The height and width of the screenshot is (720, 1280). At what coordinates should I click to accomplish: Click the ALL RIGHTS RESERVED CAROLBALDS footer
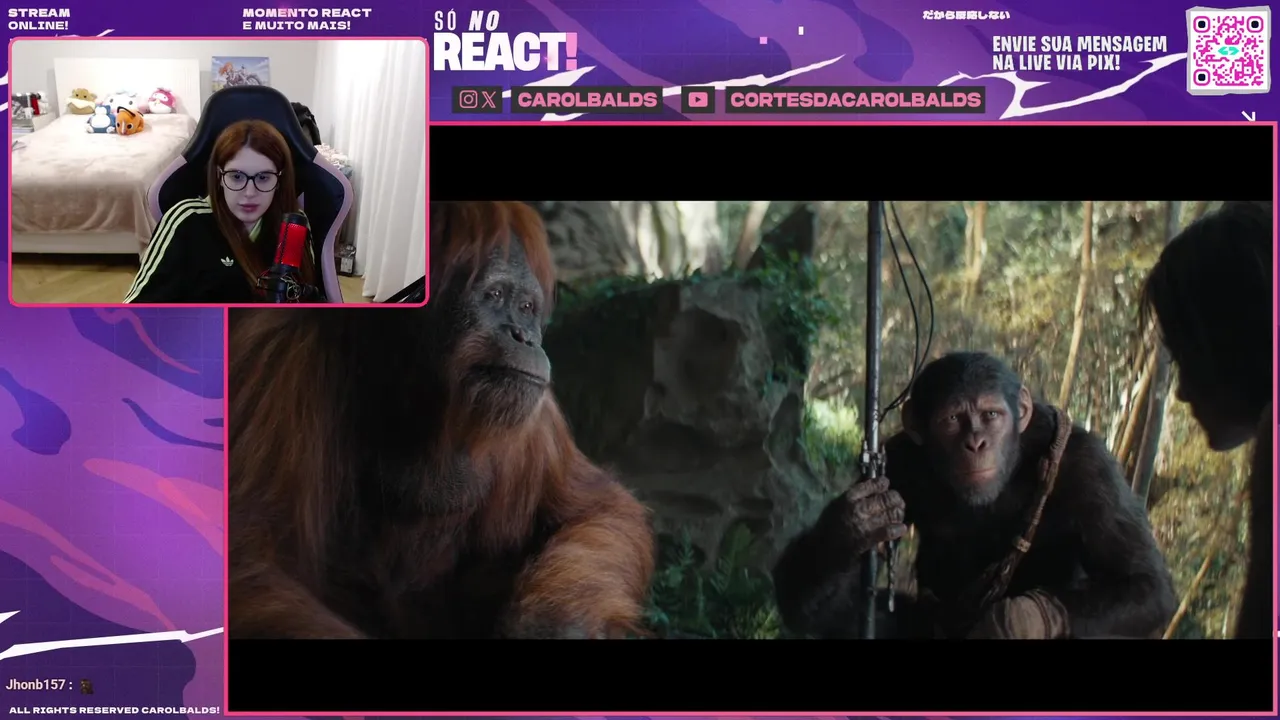[114, 710]
